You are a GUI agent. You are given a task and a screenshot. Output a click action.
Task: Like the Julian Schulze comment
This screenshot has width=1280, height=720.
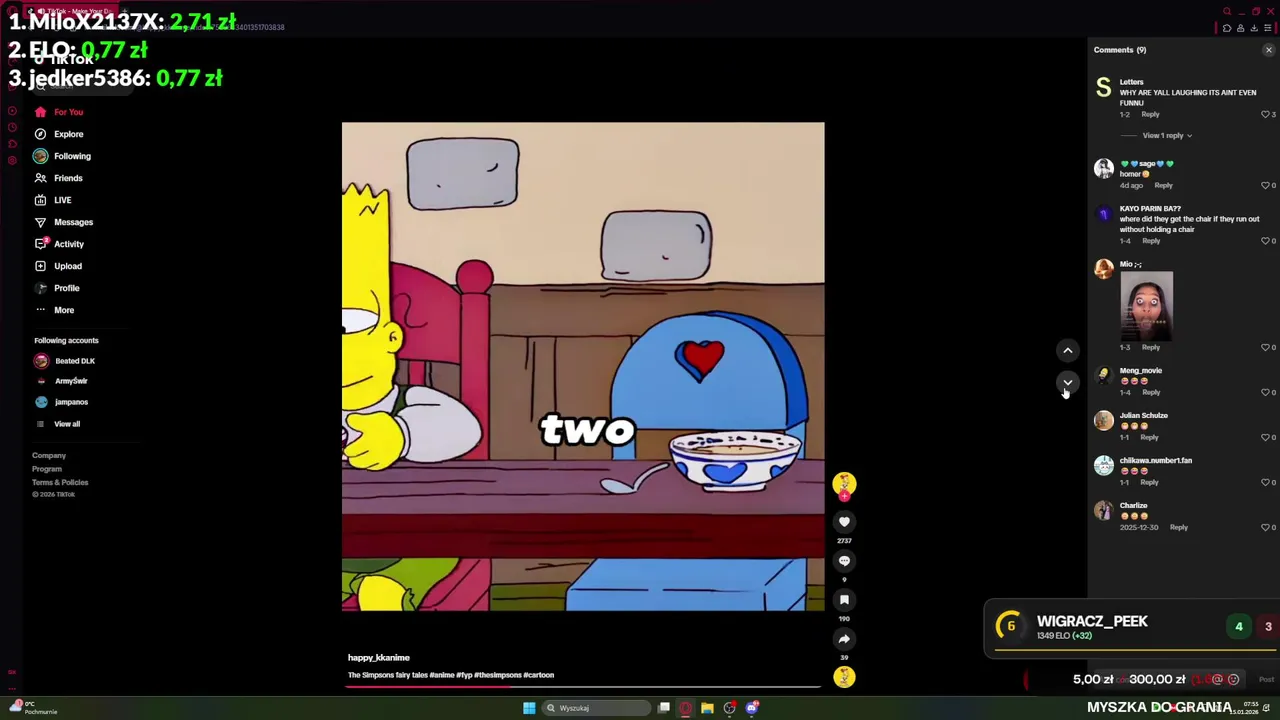(x=1266, y=438)
